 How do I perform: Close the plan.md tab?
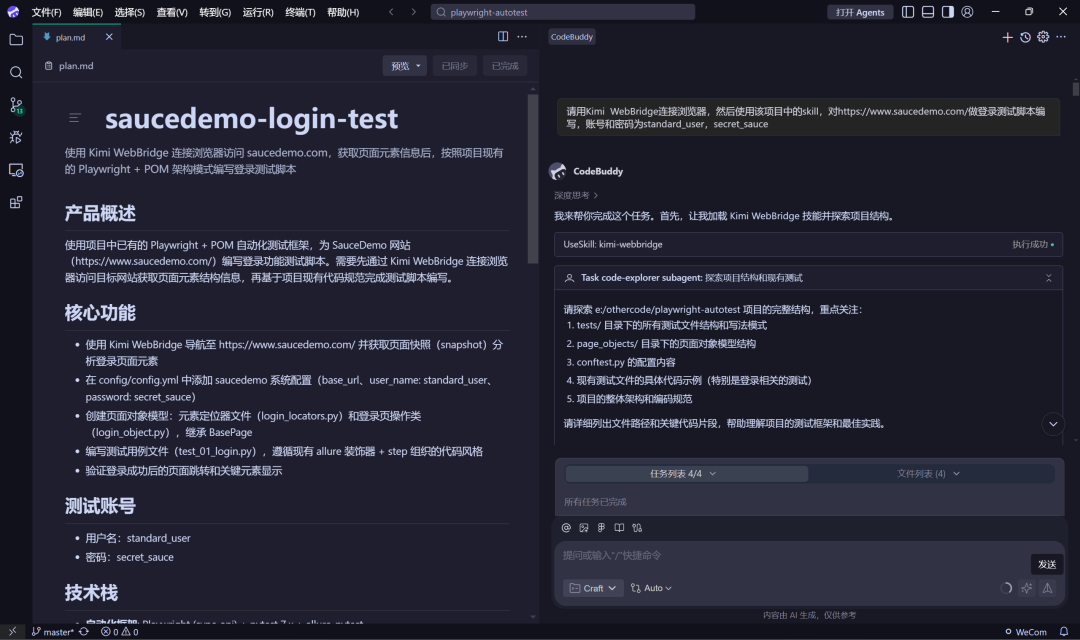109,37
